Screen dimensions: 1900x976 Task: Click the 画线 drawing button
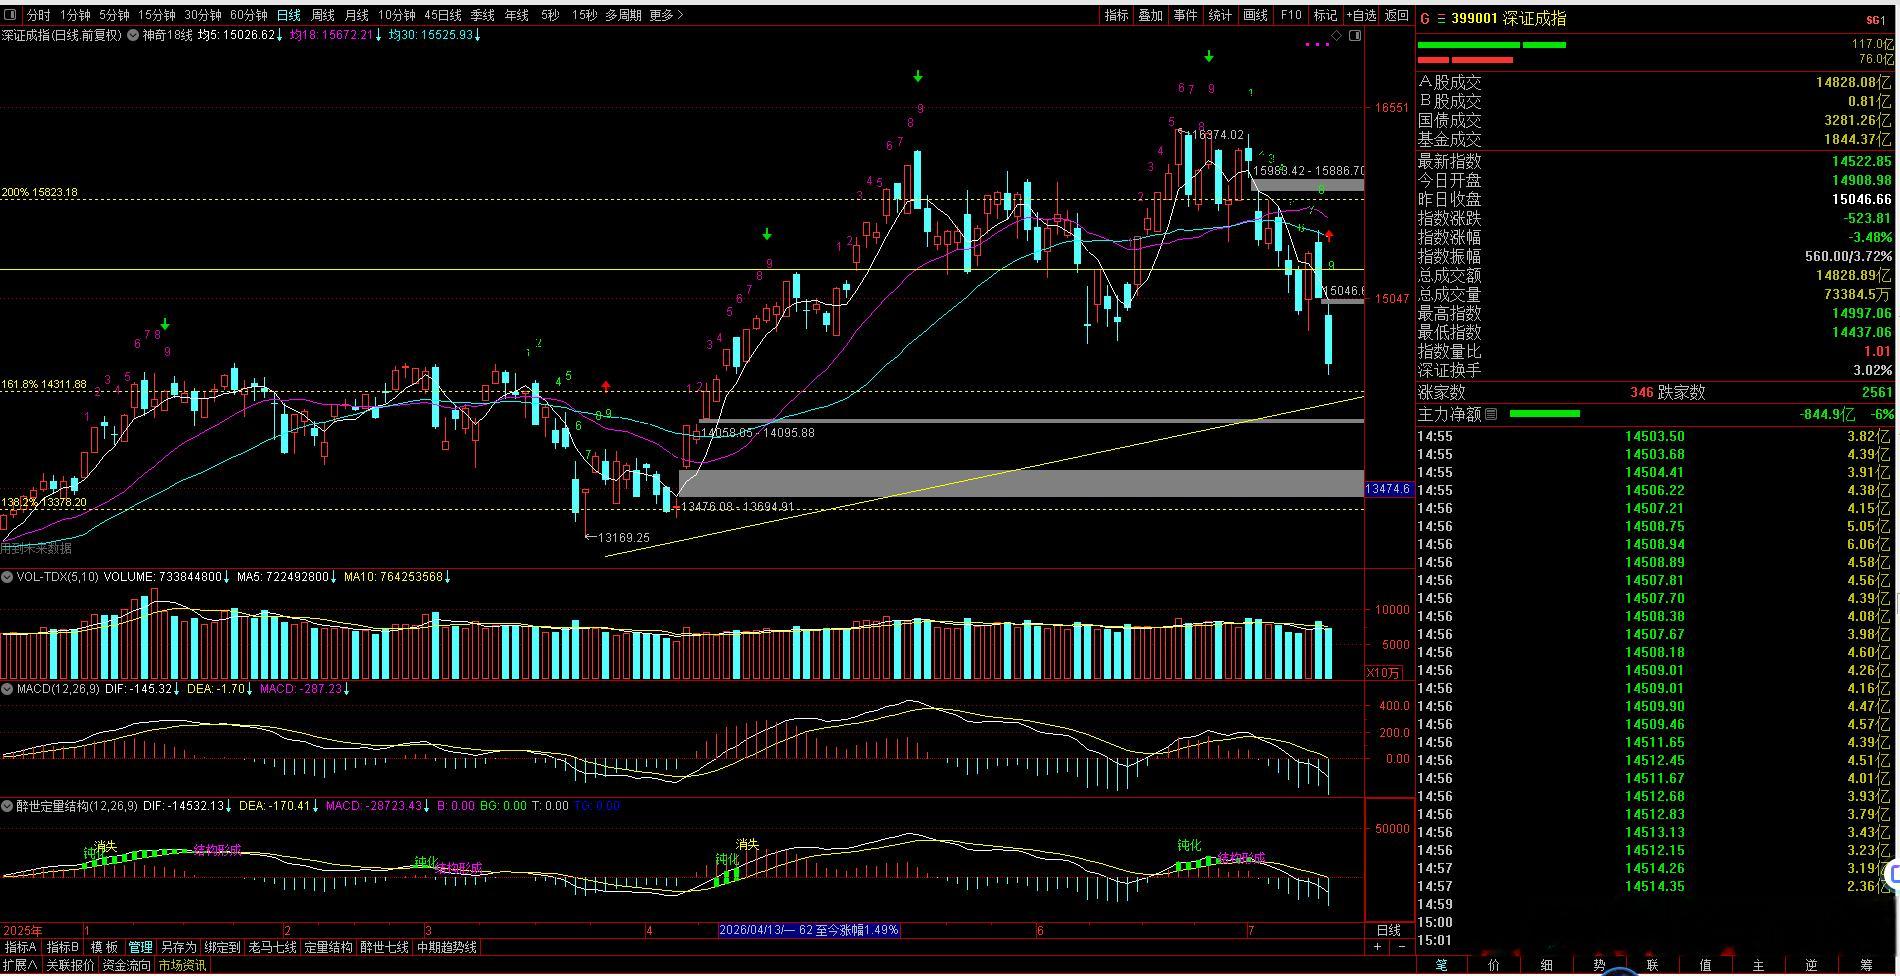[x=1255, y=15]
